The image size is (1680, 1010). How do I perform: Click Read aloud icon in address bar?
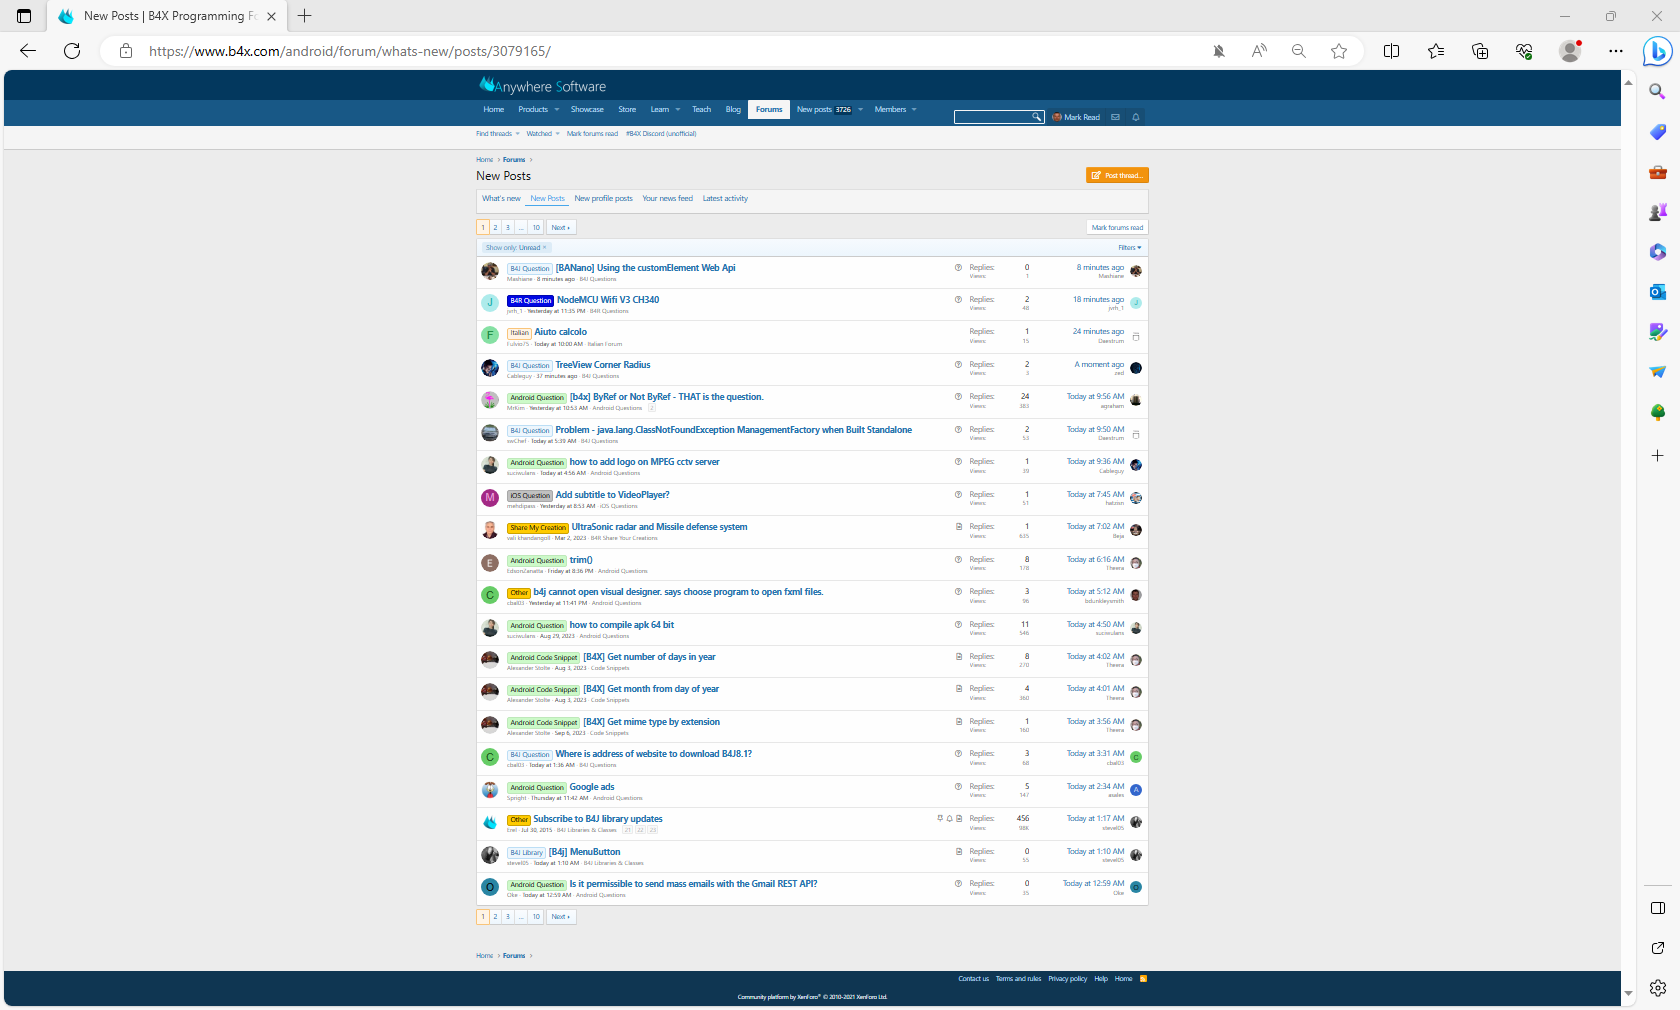pyautogui.click(x=1259, y=51)
